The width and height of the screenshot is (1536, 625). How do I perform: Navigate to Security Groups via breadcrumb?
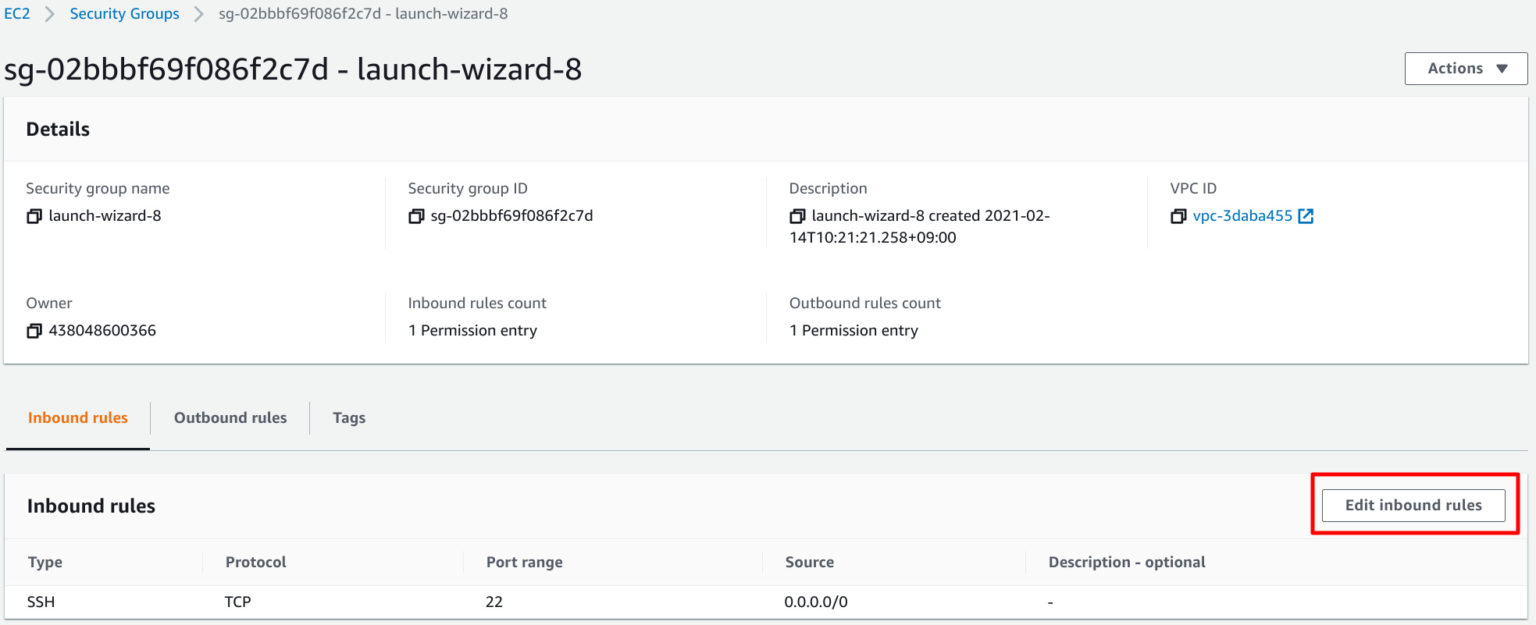(124, 13)
